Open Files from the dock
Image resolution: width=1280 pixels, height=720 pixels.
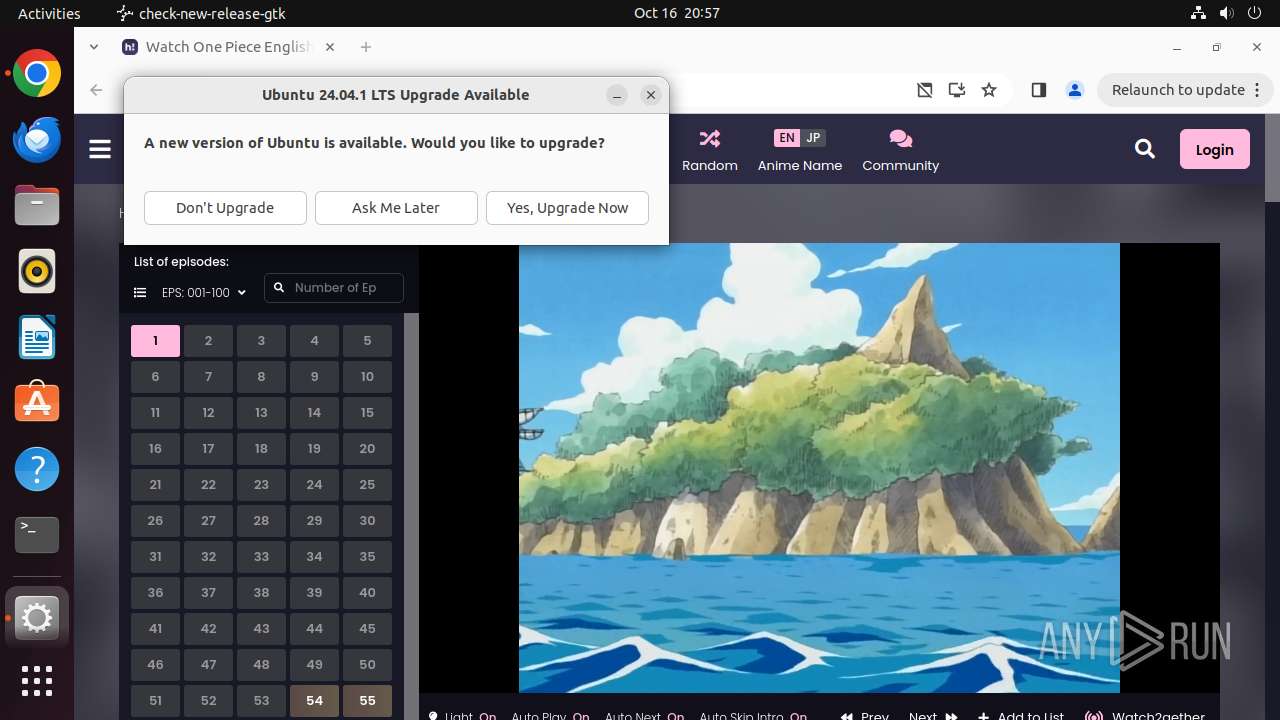(x=37, y=206)
